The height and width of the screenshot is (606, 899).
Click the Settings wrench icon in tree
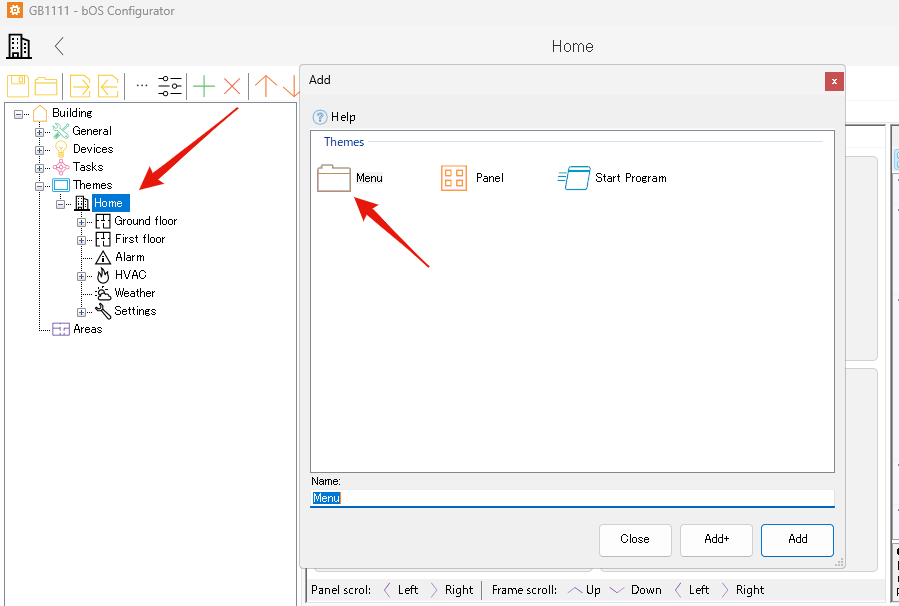click(103, 311)
